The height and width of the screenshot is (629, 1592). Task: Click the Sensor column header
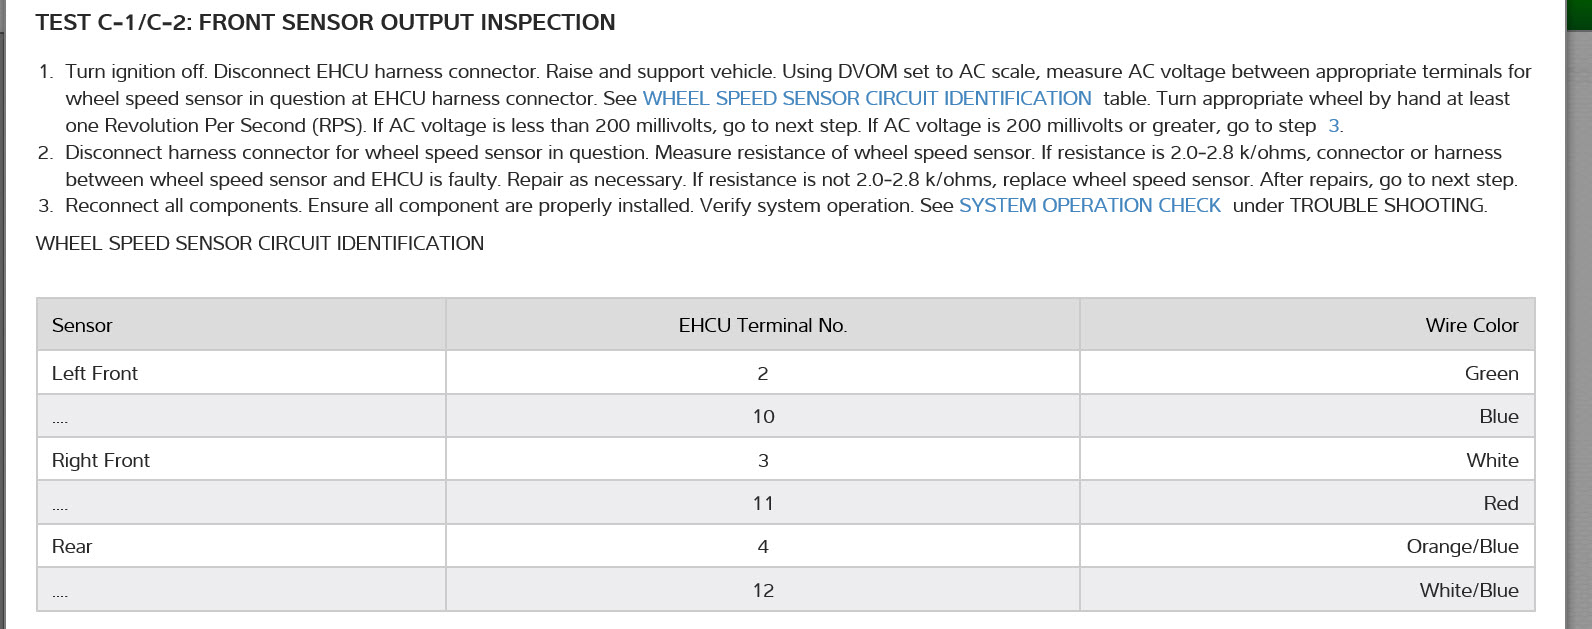point(82,325)
